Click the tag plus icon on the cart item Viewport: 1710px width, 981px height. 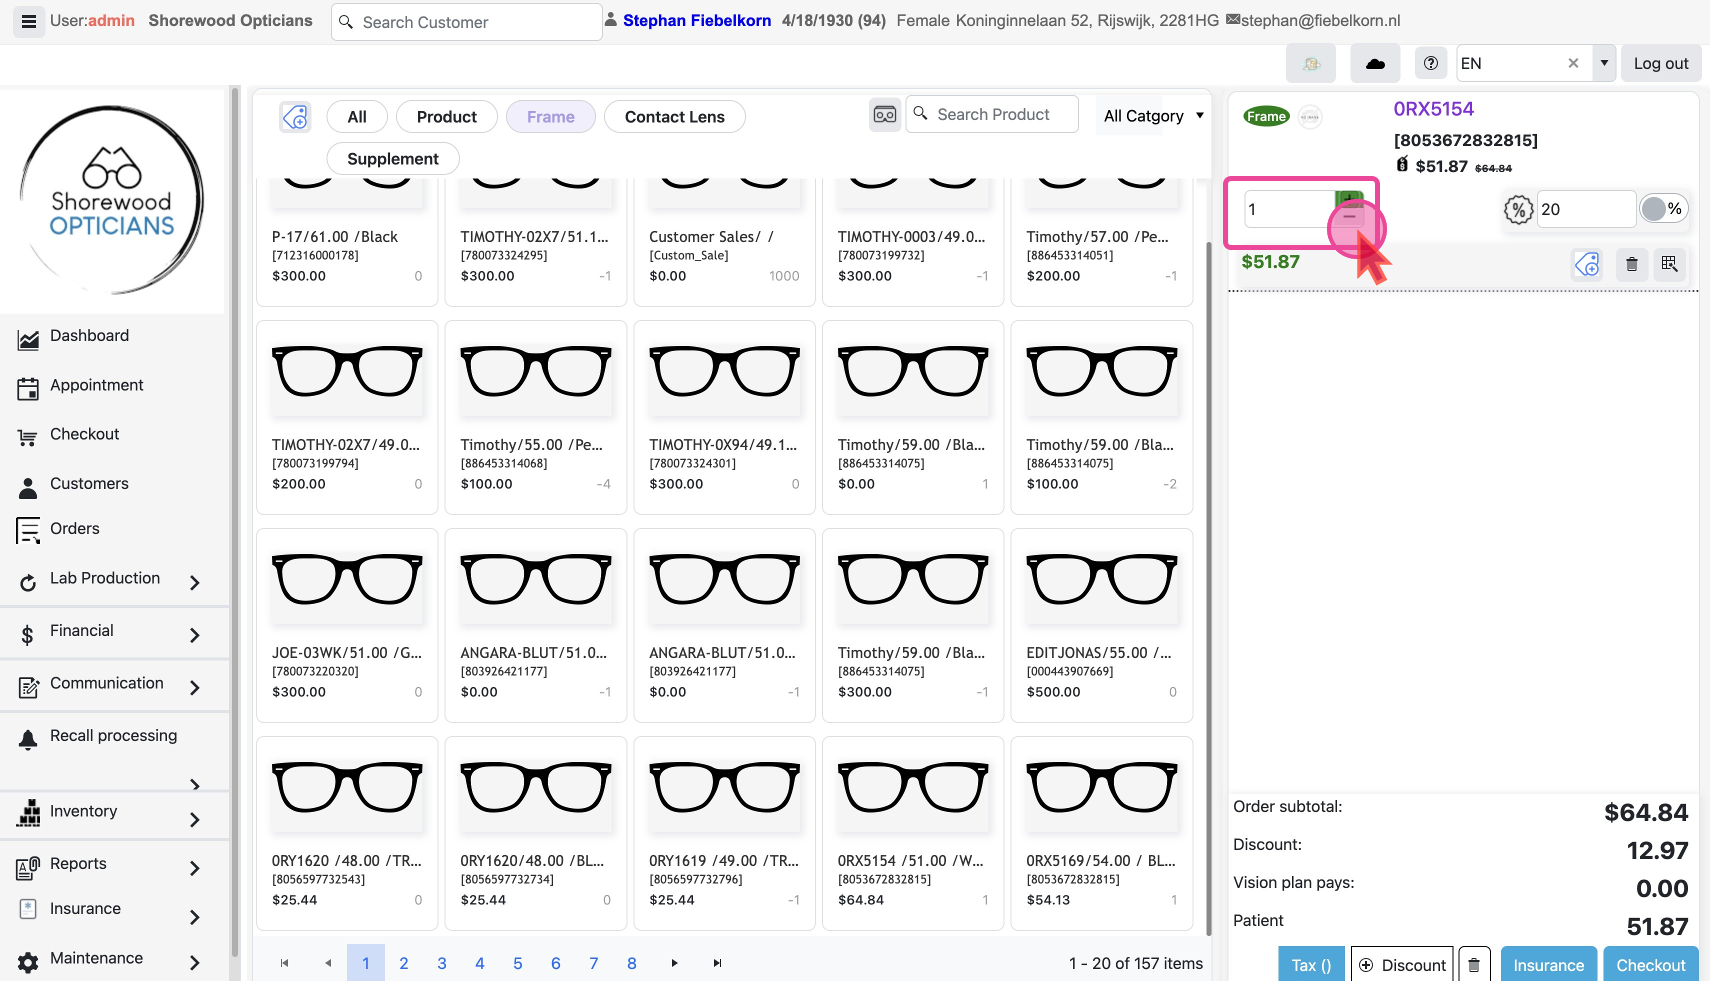coord(1587,264)
